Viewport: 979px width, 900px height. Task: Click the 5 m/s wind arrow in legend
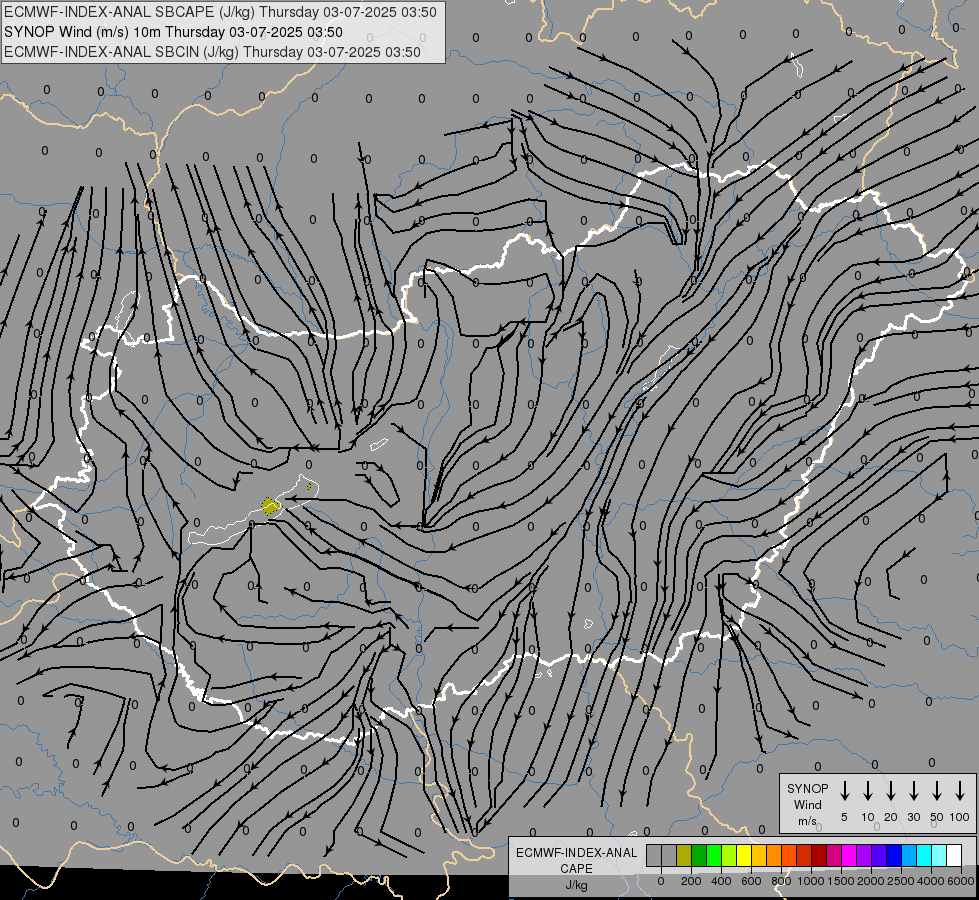point(844,791)
